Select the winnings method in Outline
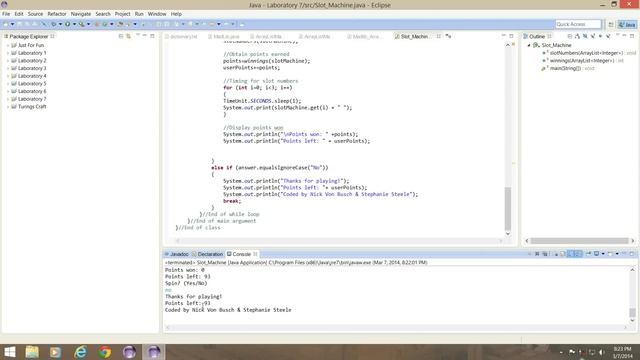 click(x=582, y=61)
